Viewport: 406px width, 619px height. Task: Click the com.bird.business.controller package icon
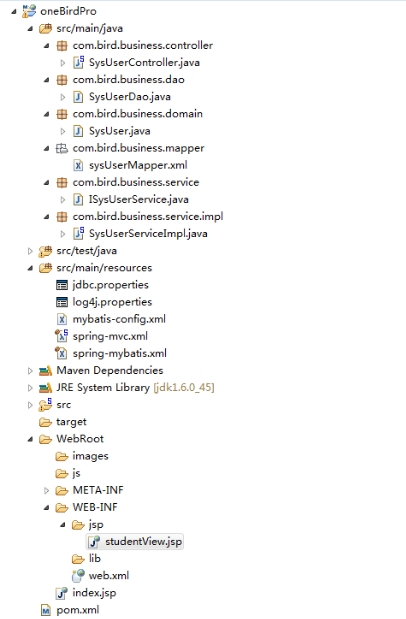pyautogui.click(x=62, y=45)
